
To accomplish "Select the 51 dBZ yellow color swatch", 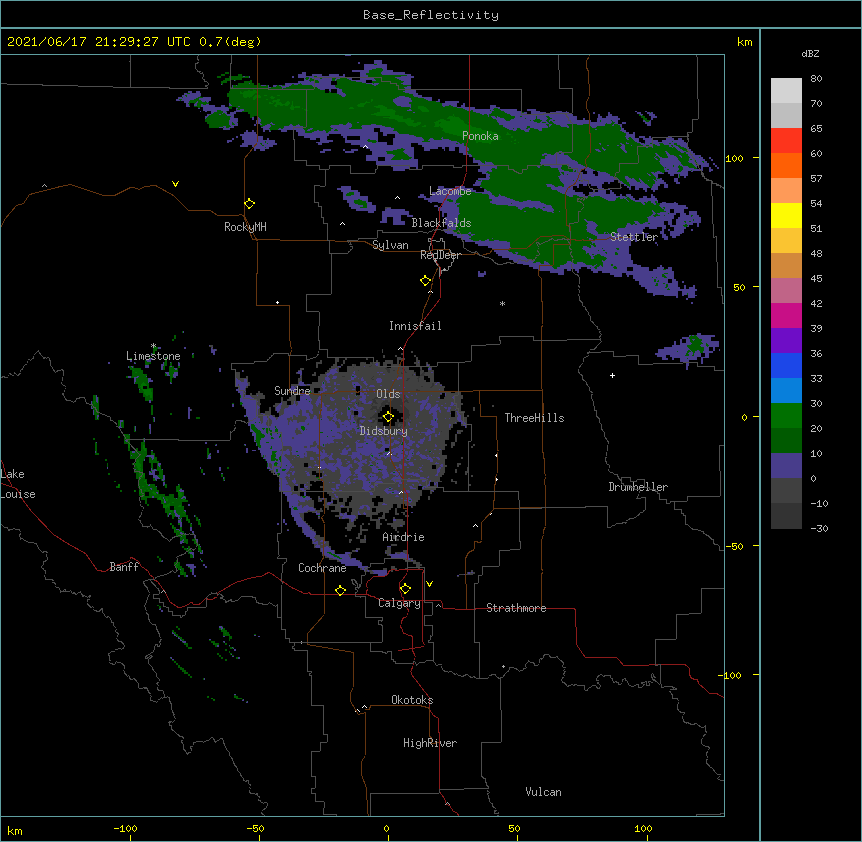I will (786, 215).
